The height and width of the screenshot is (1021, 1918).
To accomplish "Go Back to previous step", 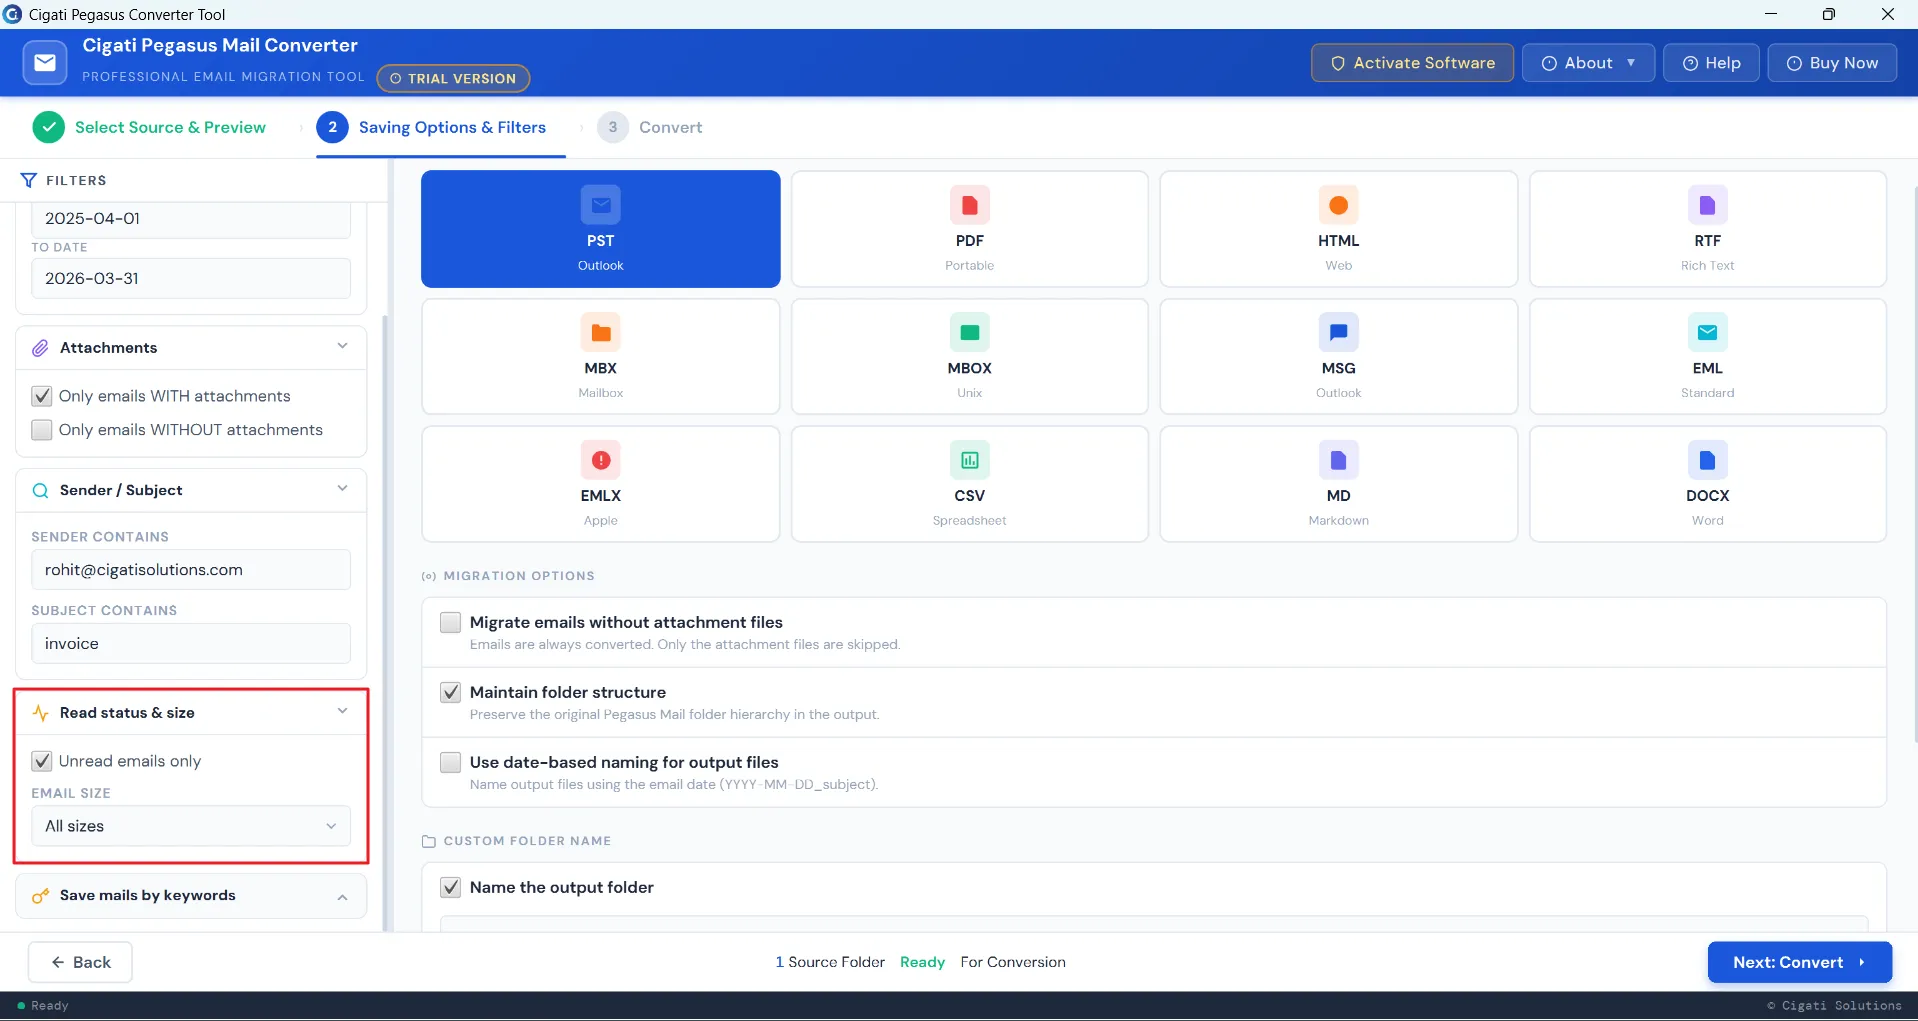I will click(80, 962).
